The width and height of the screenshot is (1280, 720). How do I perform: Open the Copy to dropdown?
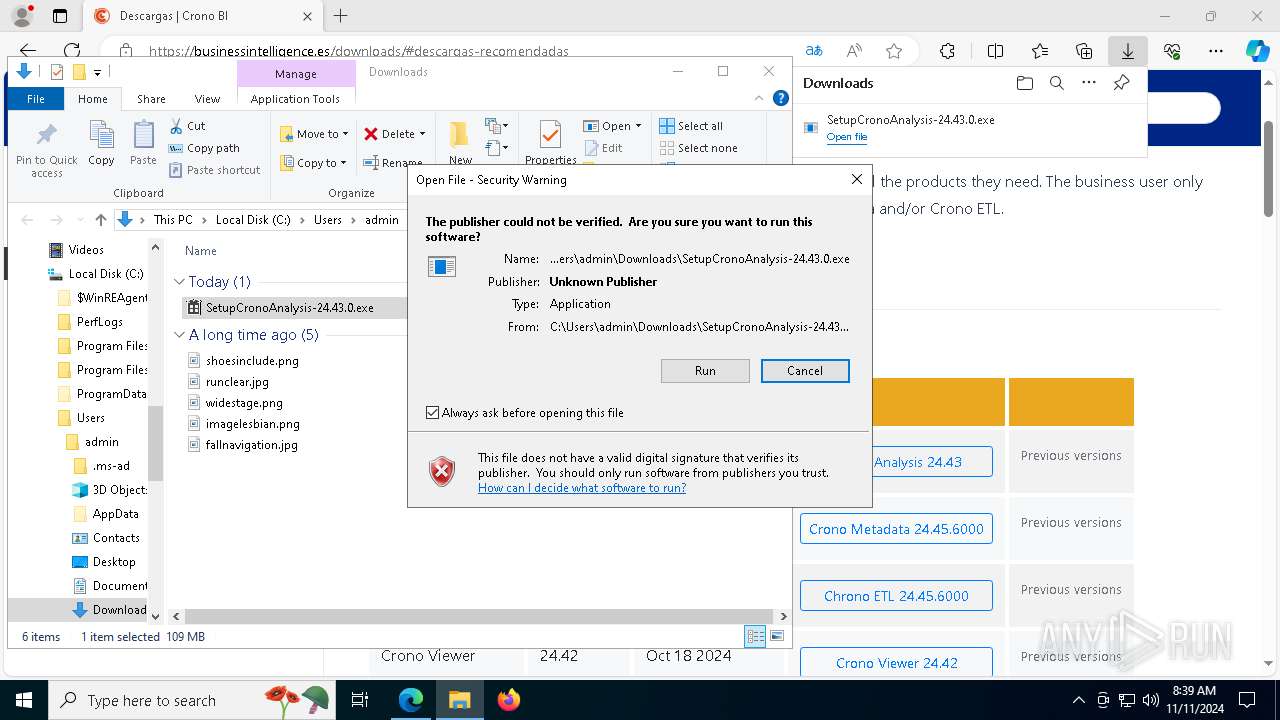coord(313,163)
